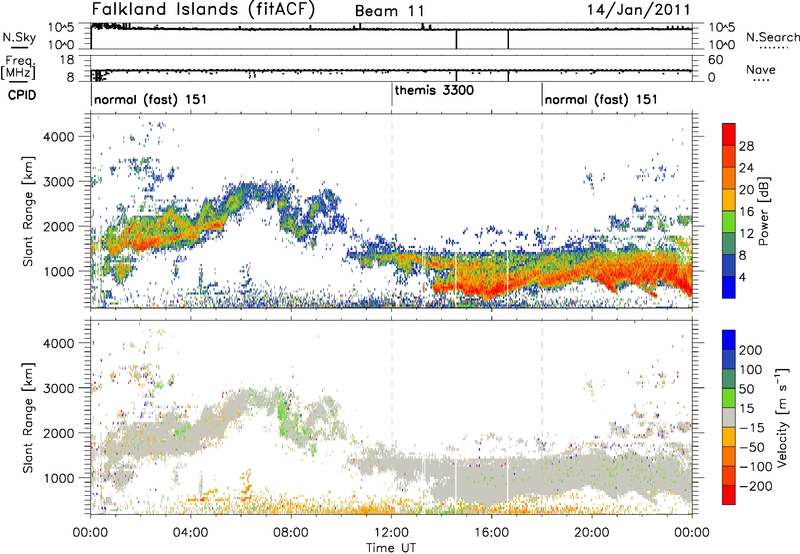The width and height of the screenshot is (800, 554).
Task: Click the dashed 18:00 CPID boundary in velocity panel
Action: [542, 417]
